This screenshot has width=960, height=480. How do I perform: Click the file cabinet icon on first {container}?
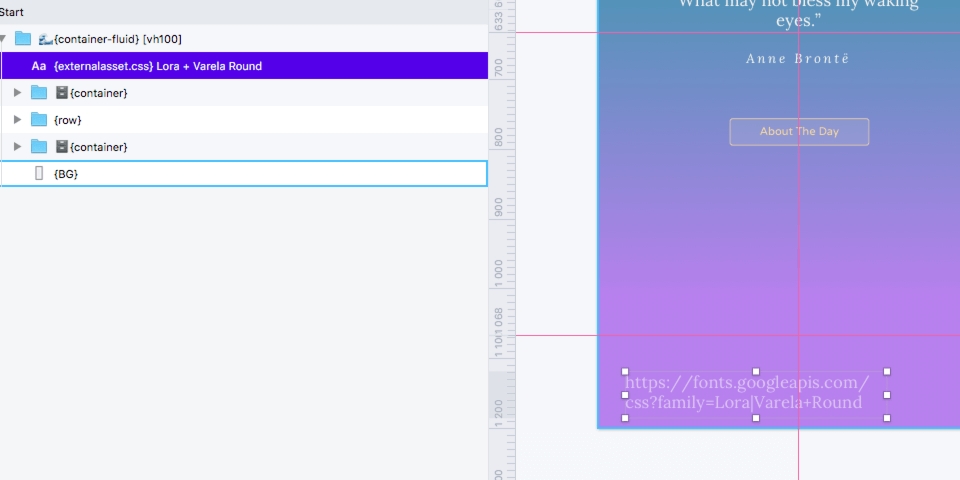coord(61,93)
